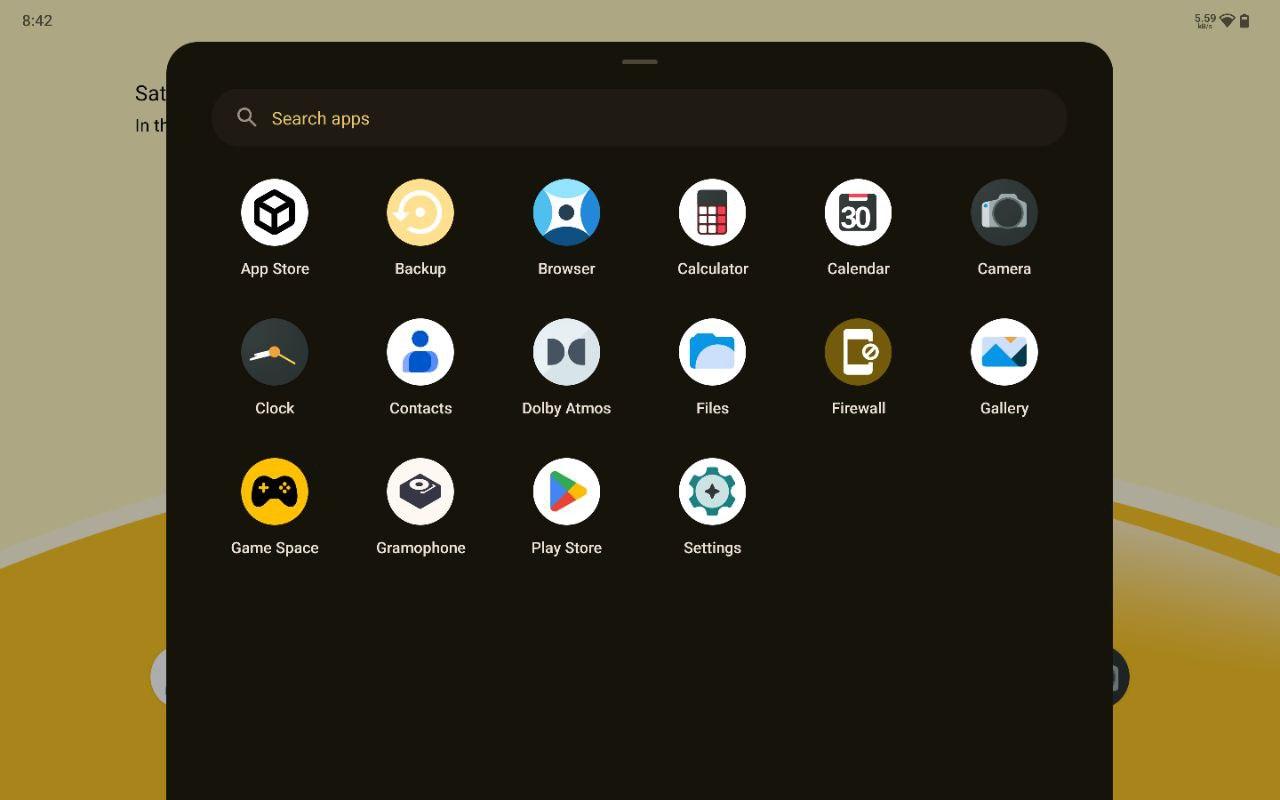Tap the network speed indicator
The width and height of the screenshot is (1280, 800).
click(1205, 20)
